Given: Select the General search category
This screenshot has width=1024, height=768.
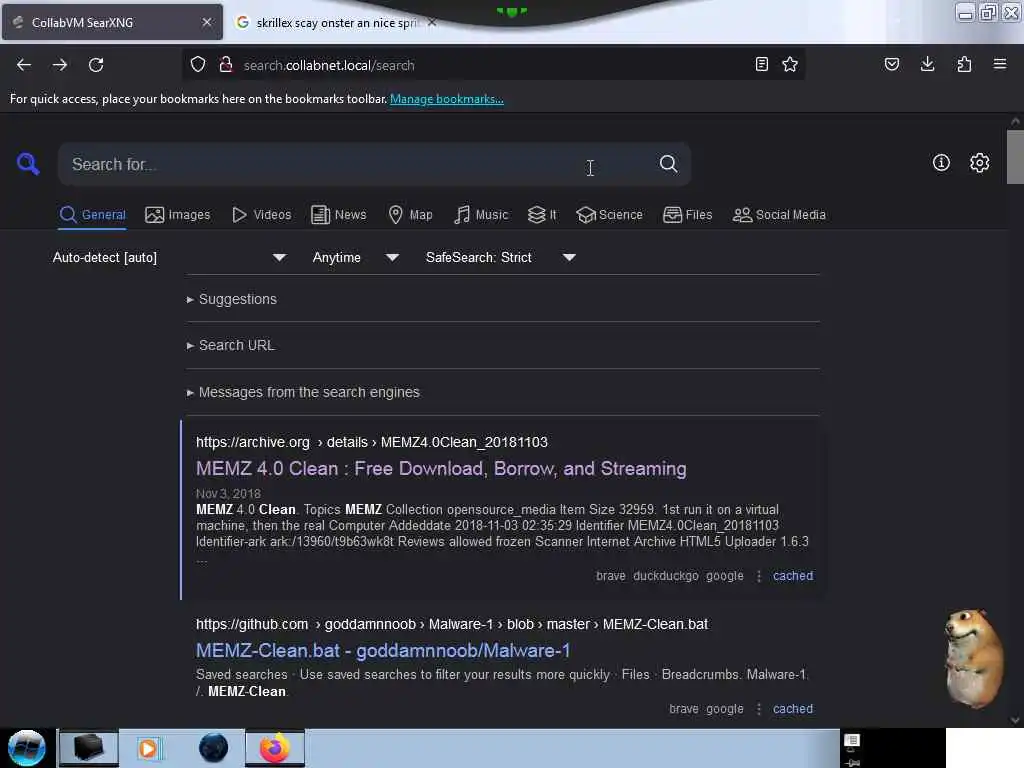Looking at the screenshot, I should (x=92, y=215).
